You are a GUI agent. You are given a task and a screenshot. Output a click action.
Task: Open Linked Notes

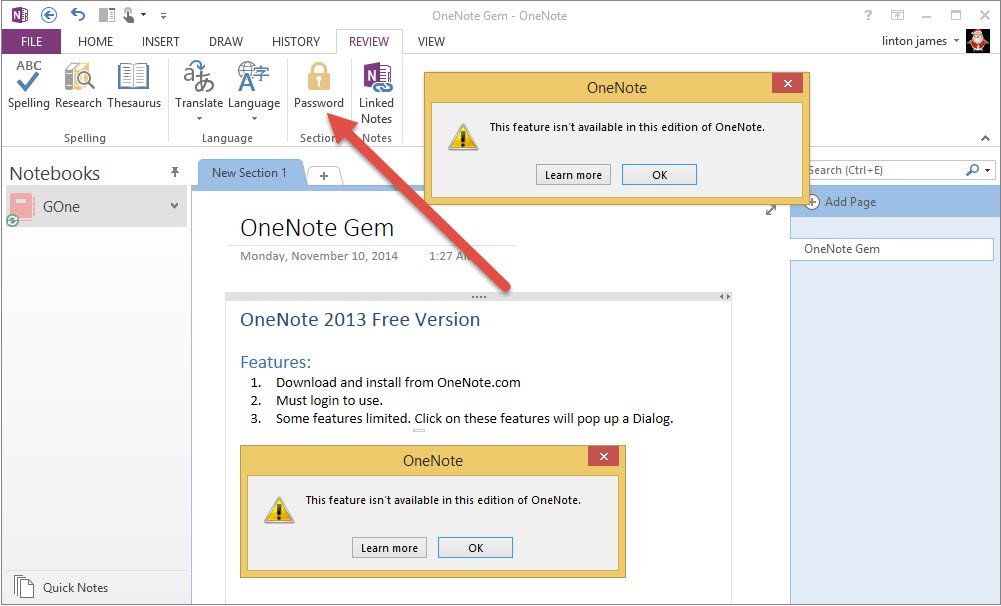click(376, 93)
